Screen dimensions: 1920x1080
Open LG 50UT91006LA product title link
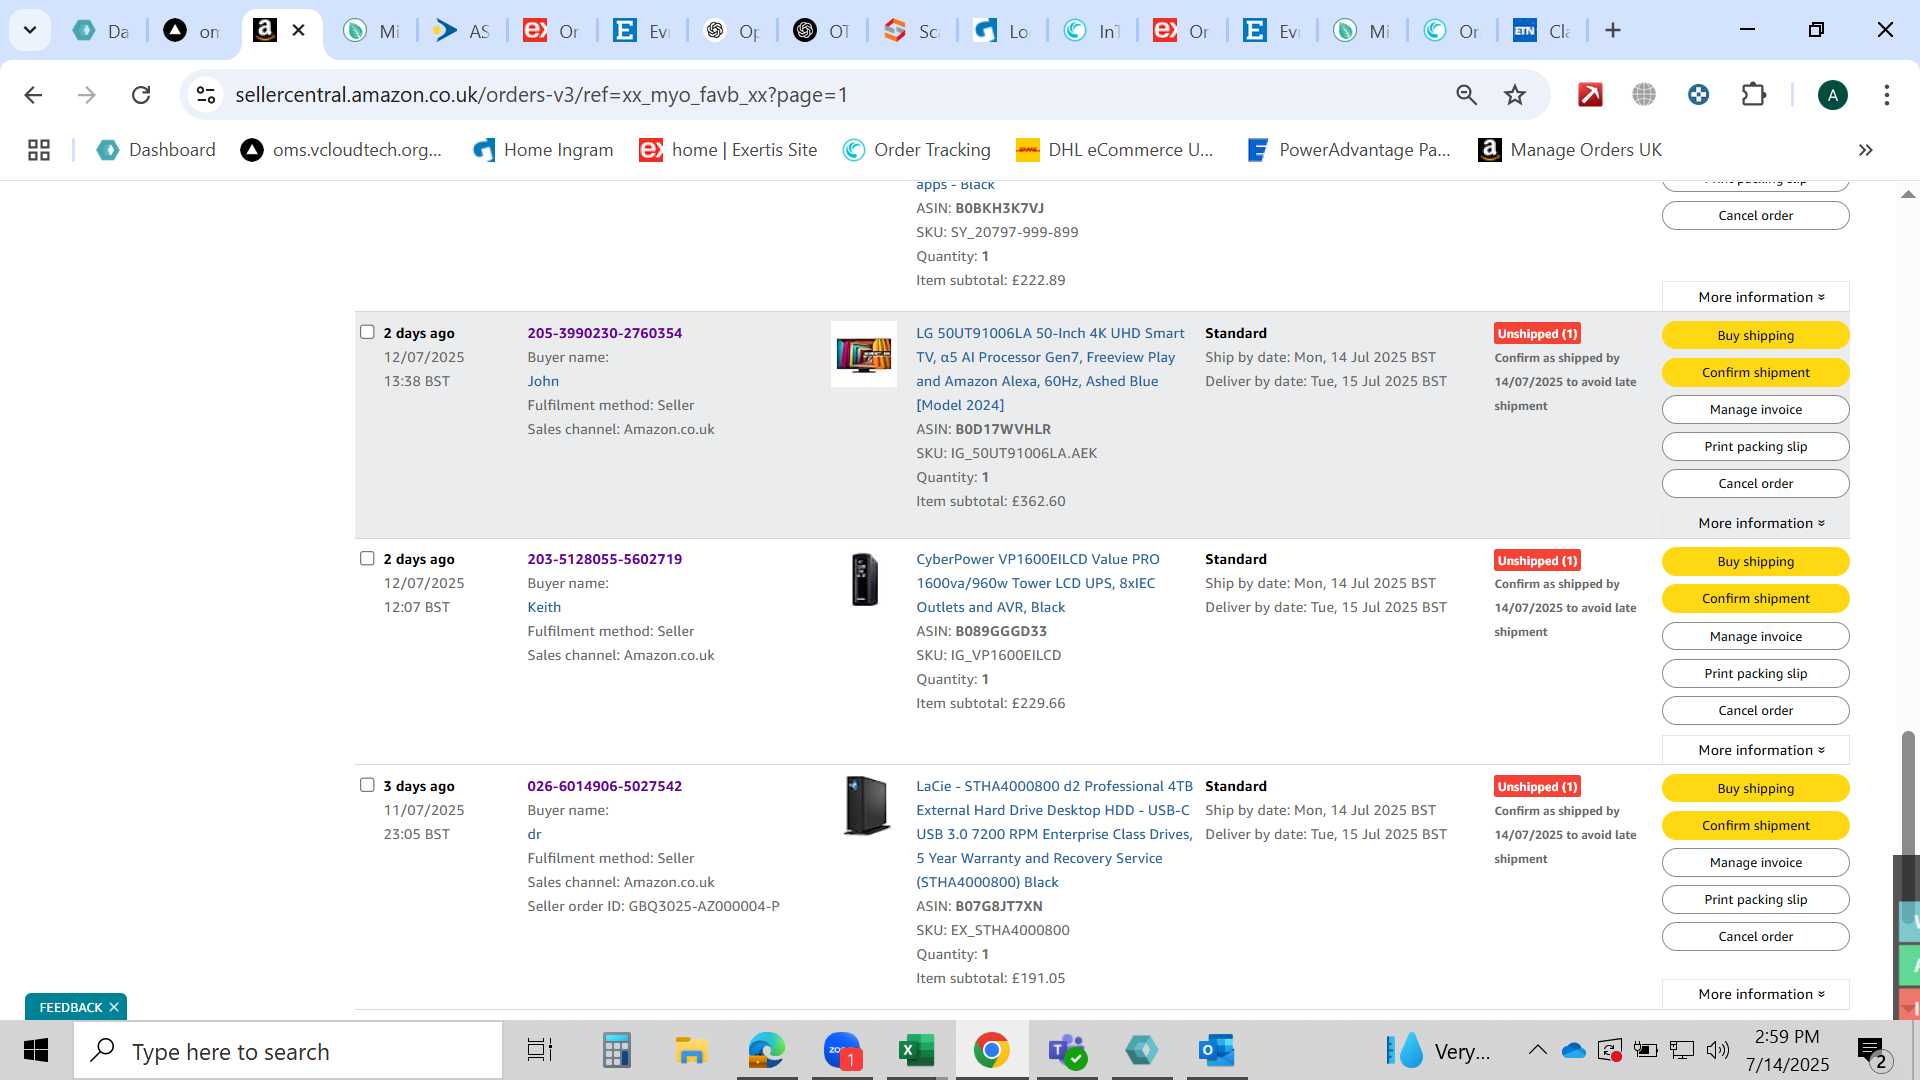point(1050,369)
